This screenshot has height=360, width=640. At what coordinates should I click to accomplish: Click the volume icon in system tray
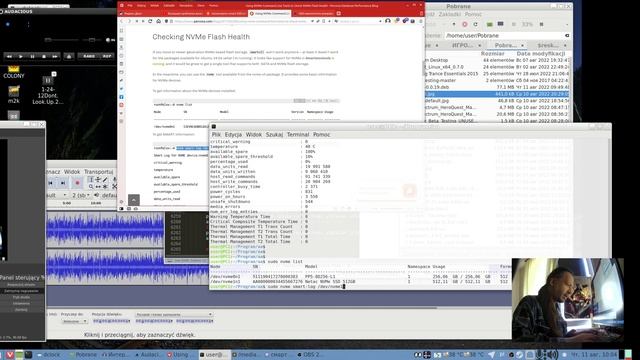pyautogui.click(x=553, y=355)
